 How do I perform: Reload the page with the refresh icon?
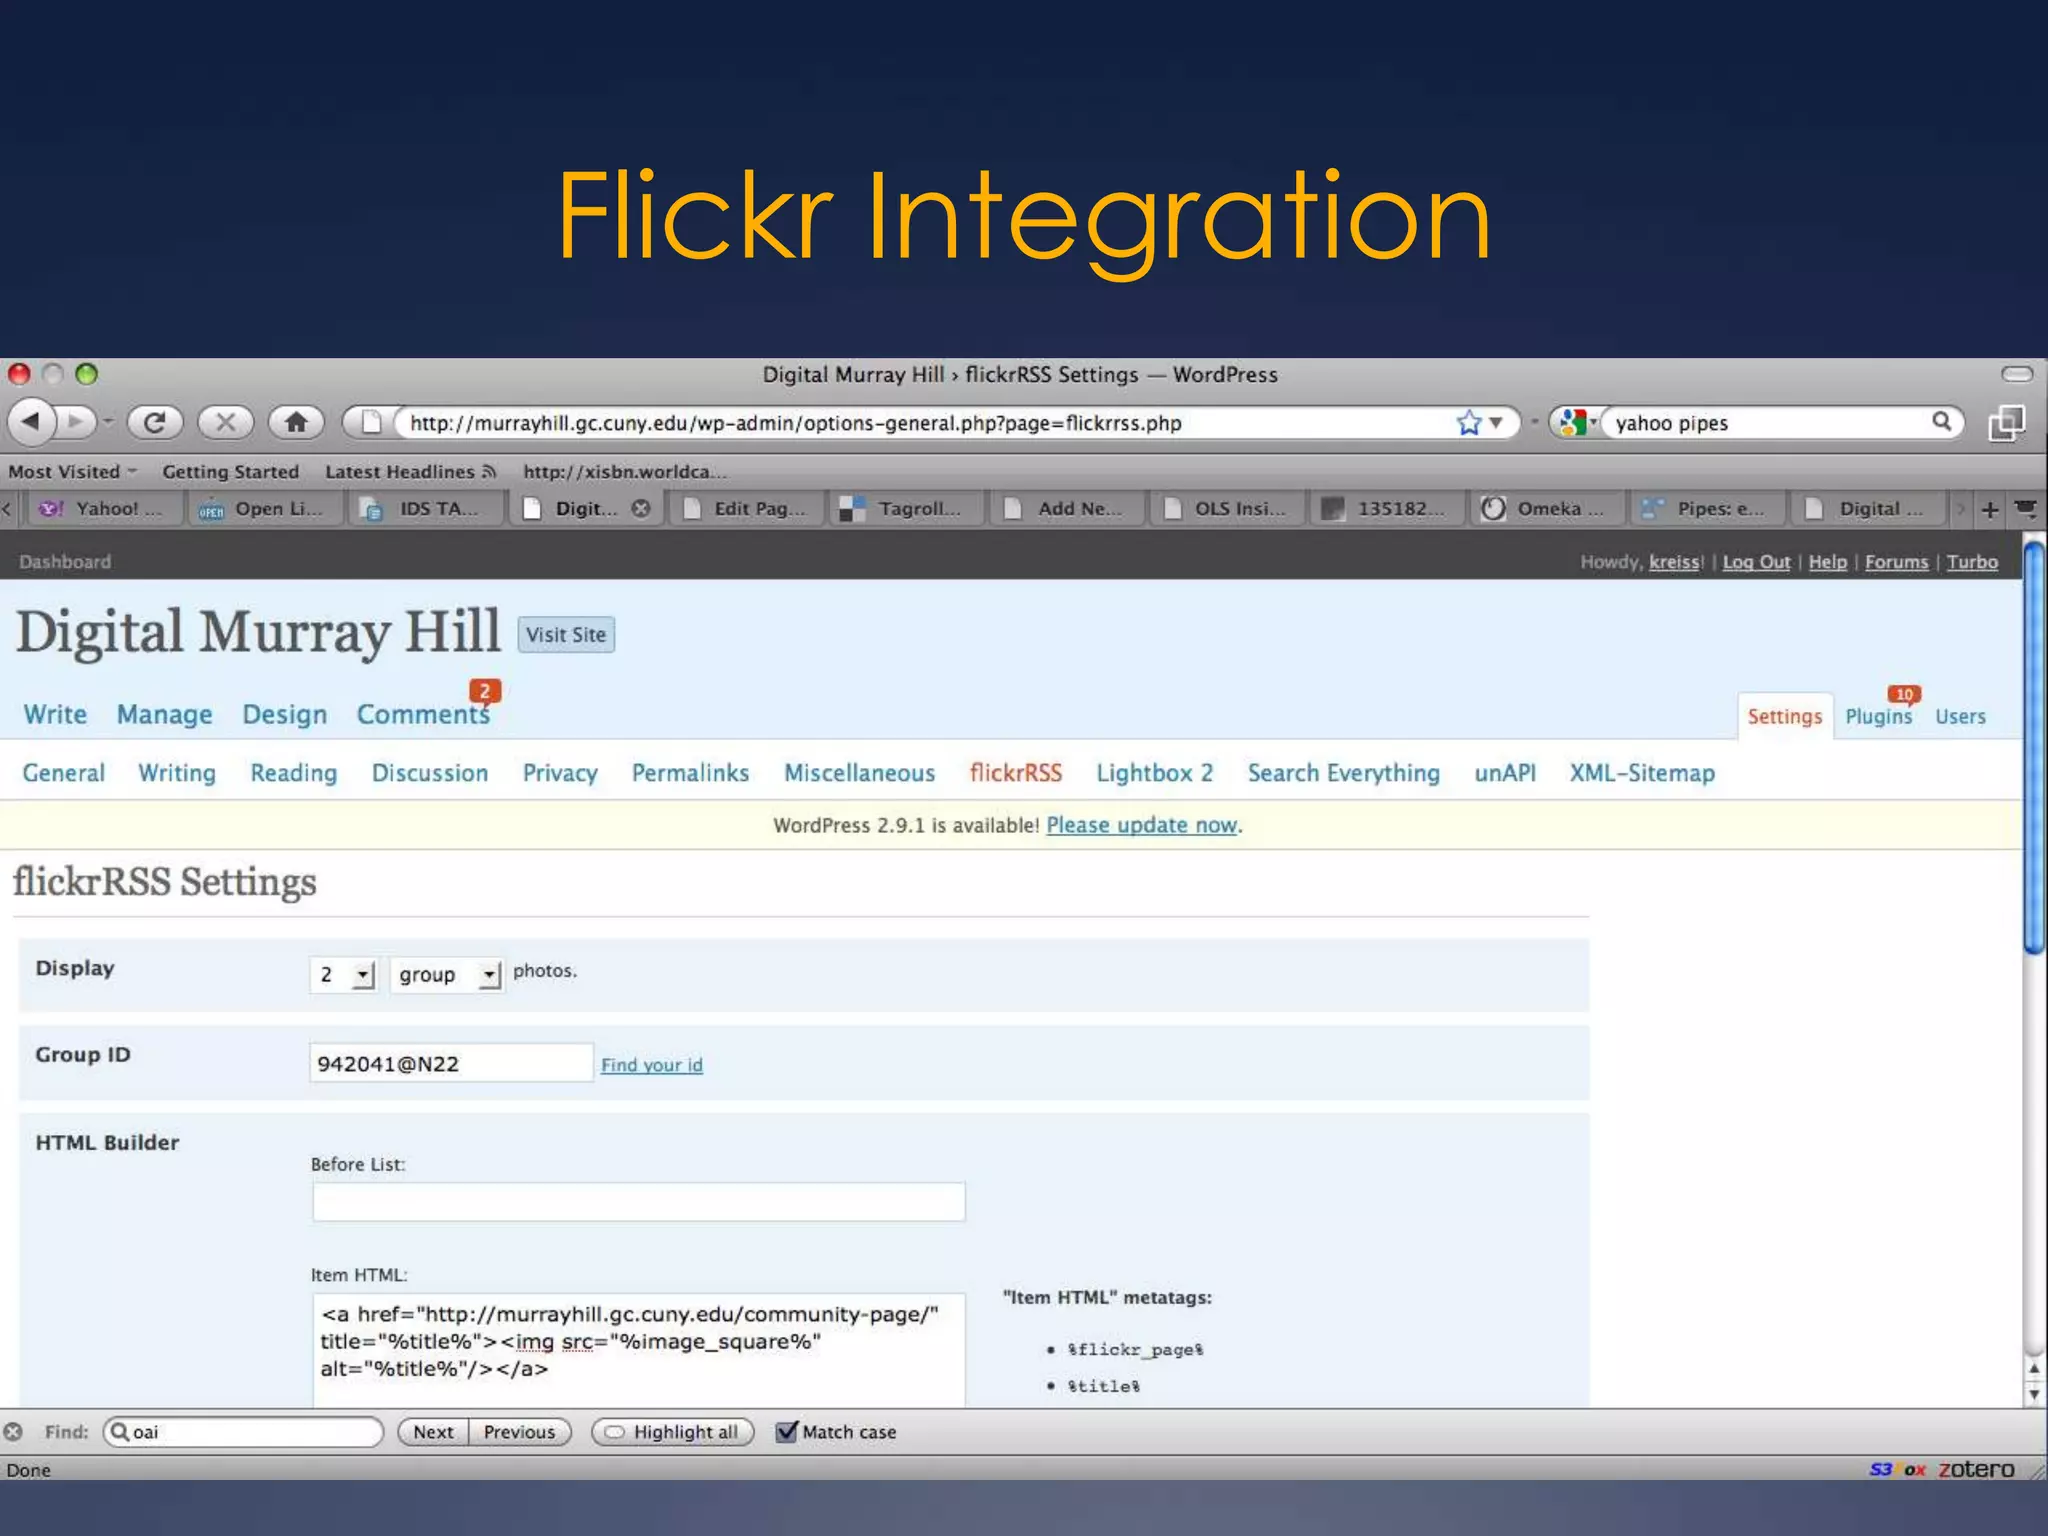155,422
